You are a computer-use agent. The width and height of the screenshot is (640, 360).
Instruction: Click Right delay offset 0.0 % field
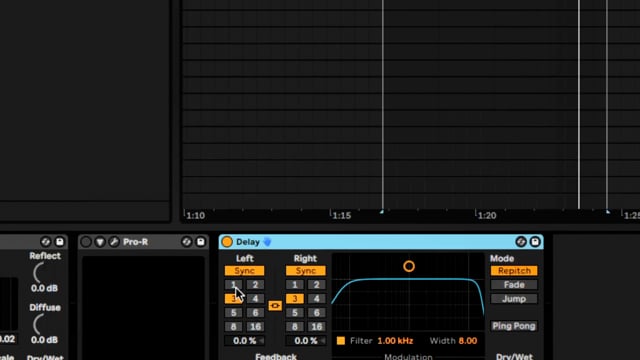306,341
